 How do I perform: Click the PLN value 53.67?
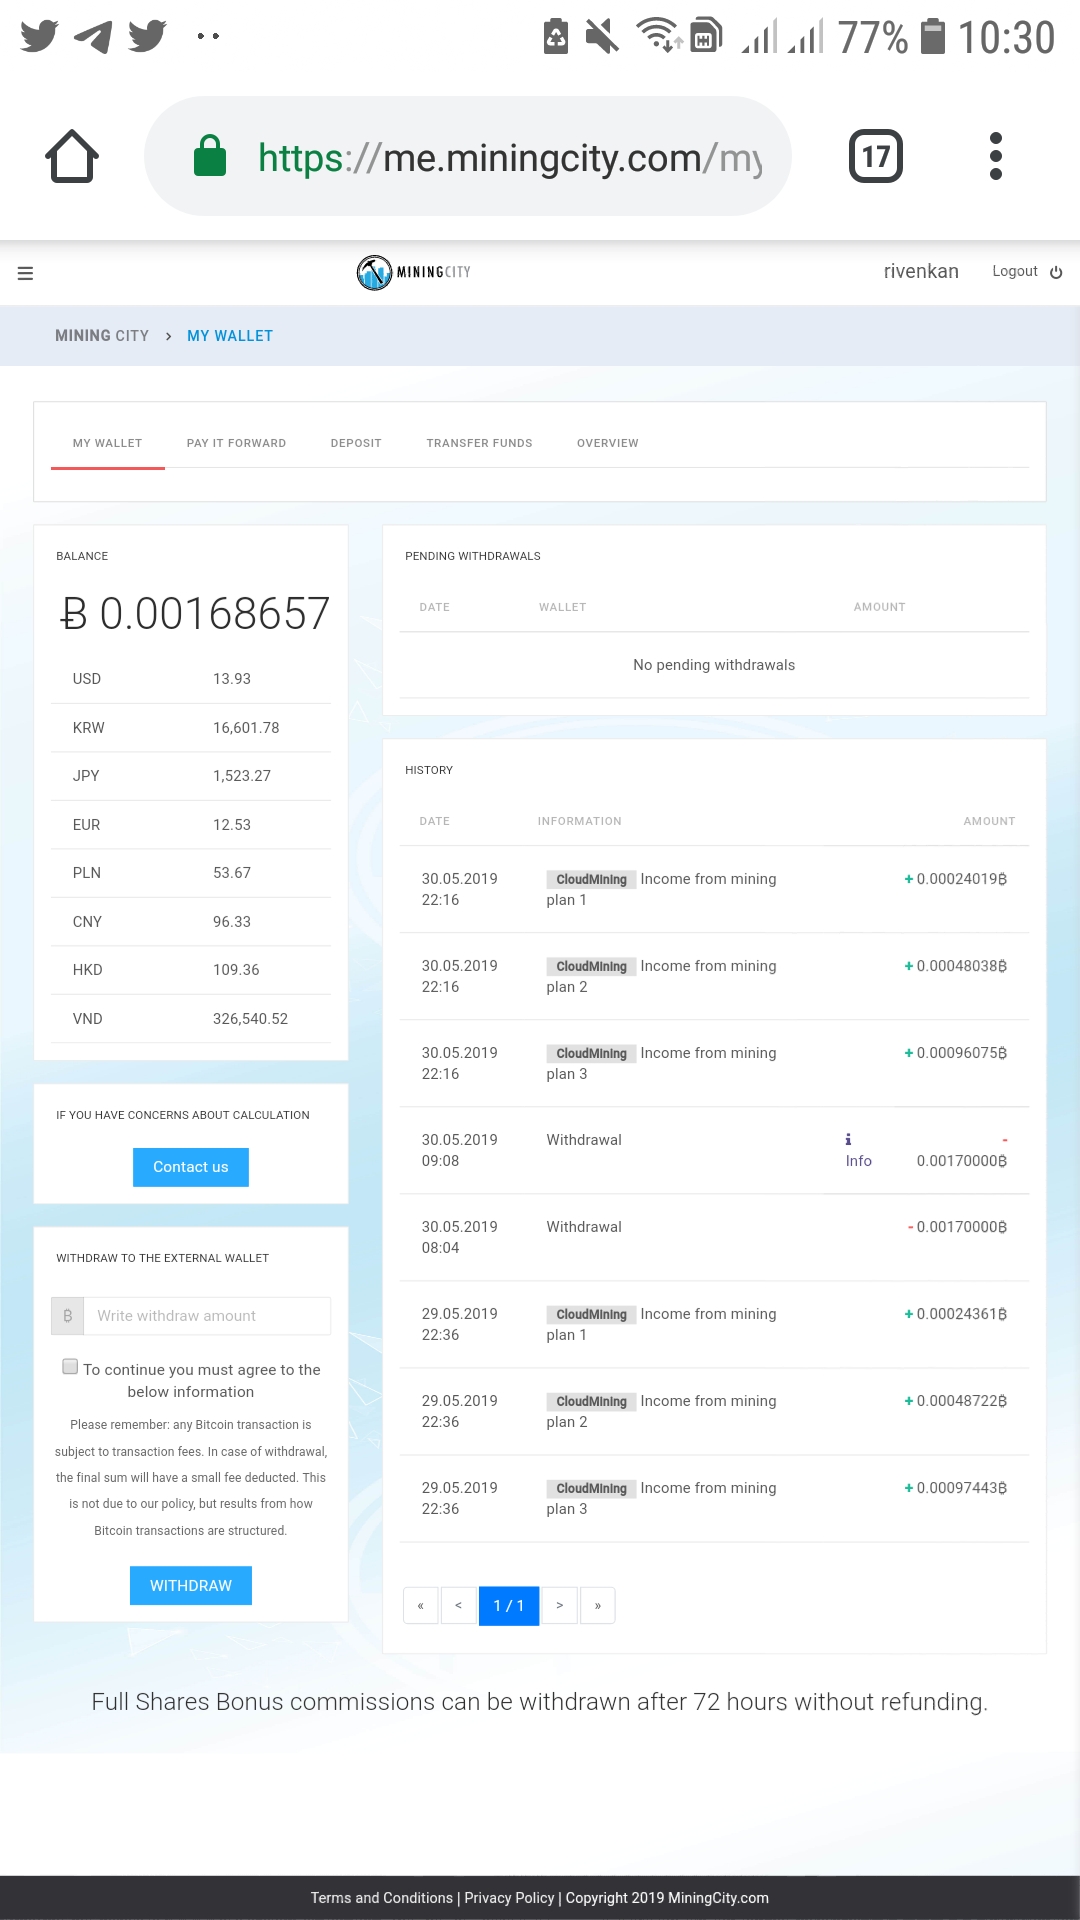click(232, 873)
